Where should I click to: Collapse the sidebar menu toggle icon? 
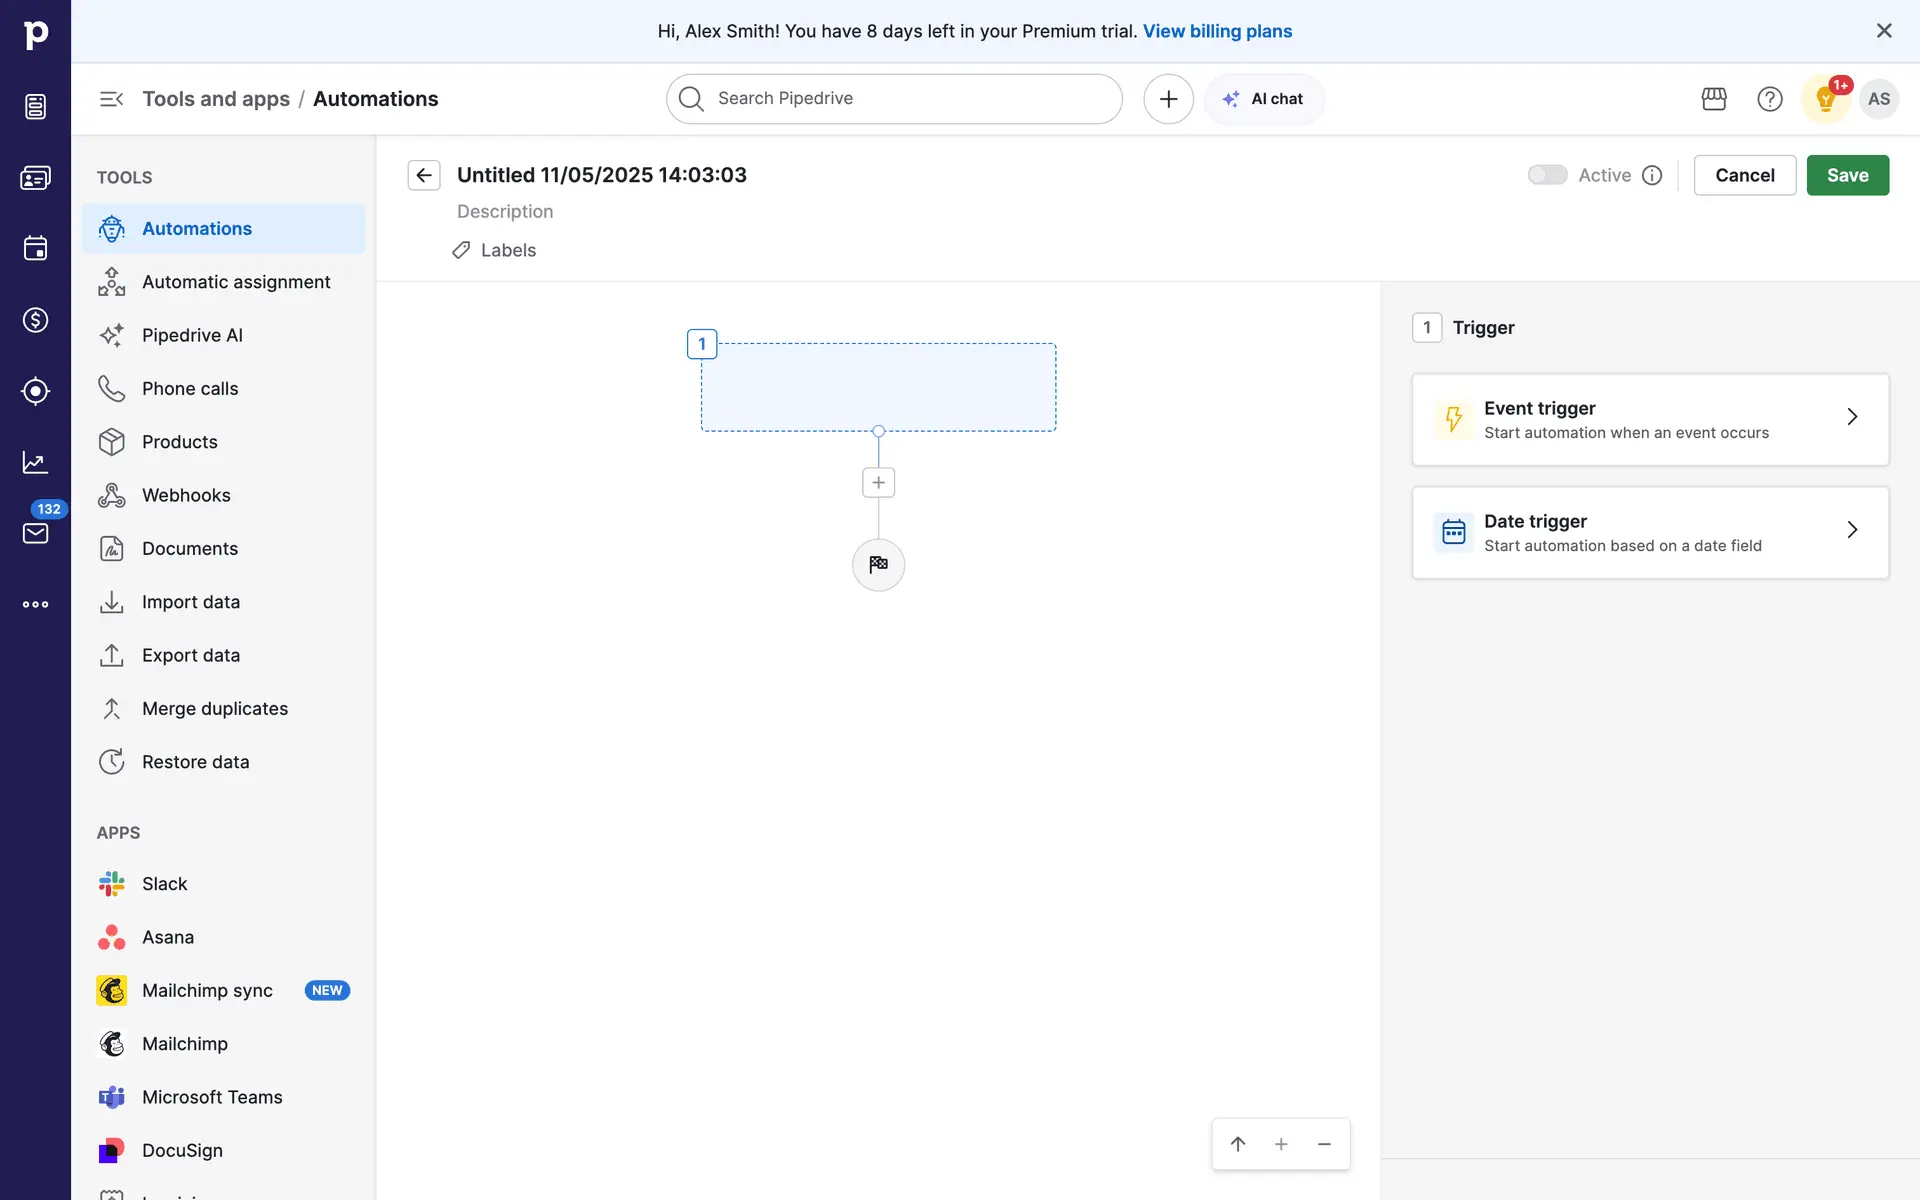111,99
